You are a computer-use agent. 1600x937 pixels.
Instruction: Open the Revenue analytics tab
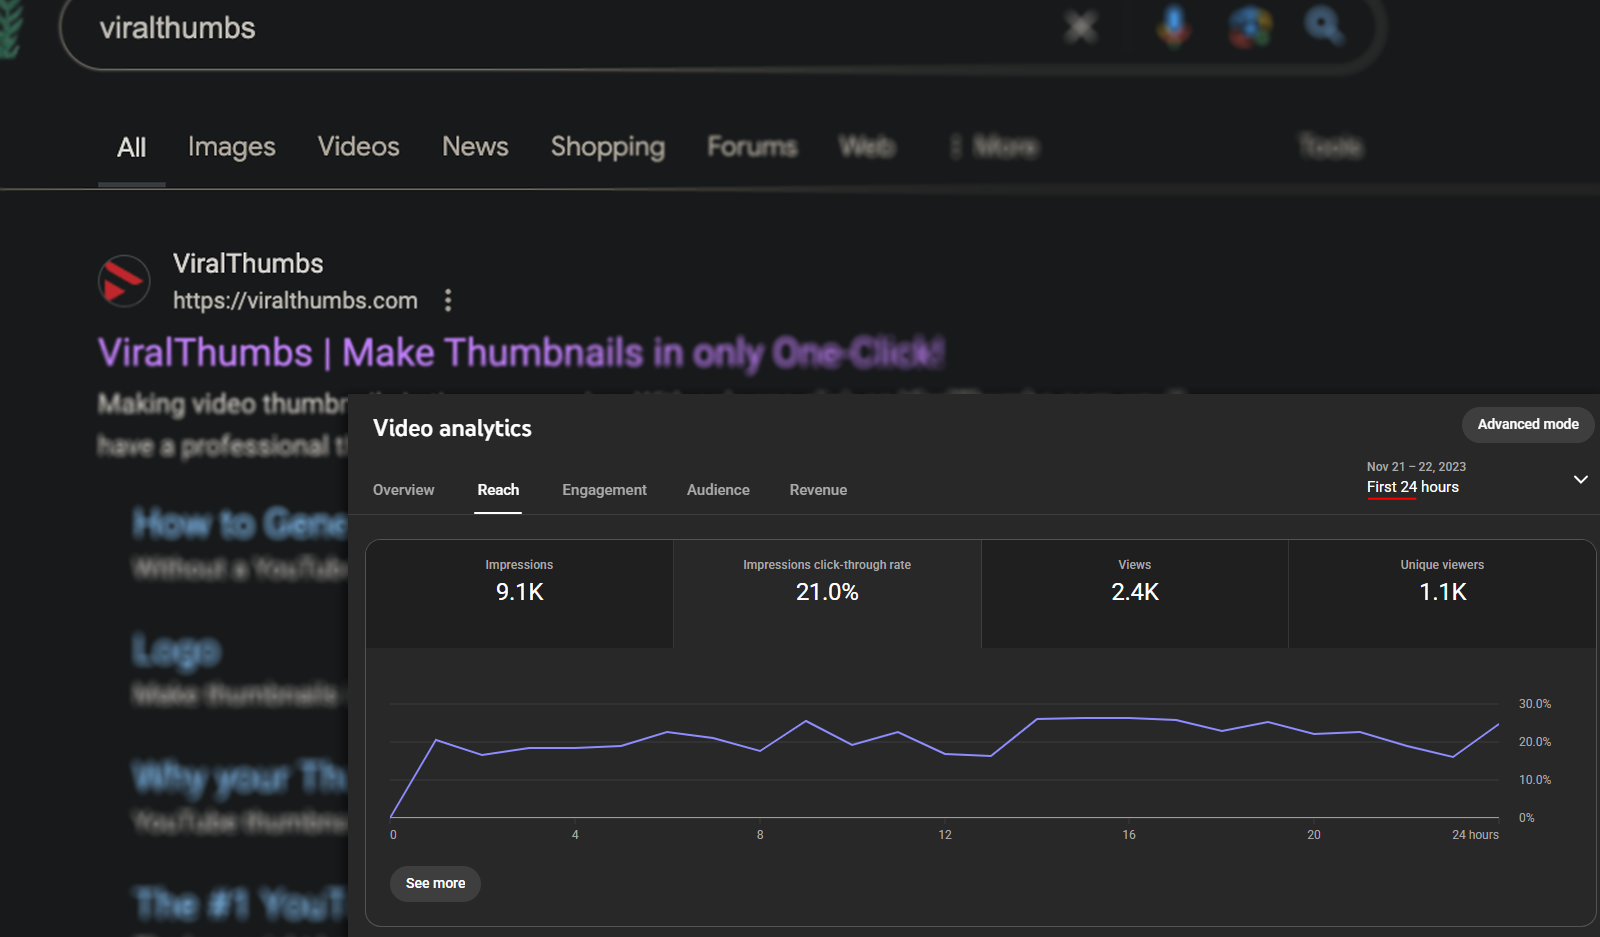point(818,490)
